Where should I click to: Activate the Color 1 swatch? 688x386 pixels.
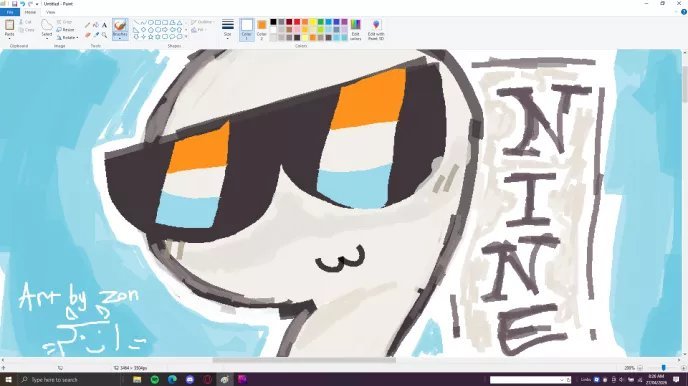click(247, 29)
